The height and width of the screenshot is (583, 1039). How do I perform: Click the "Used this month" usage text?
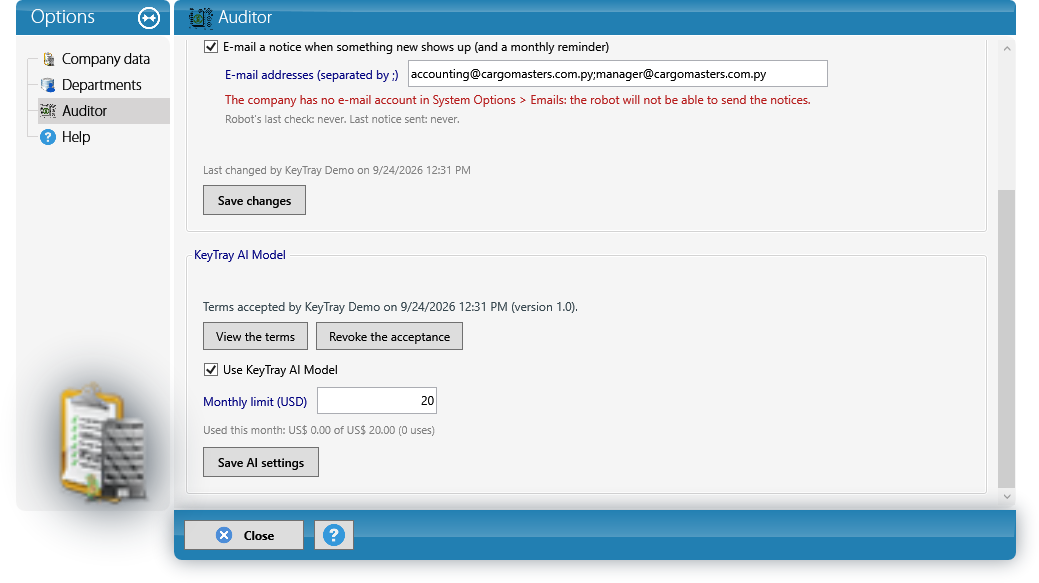pyautogui.click(x=319, y=430)
